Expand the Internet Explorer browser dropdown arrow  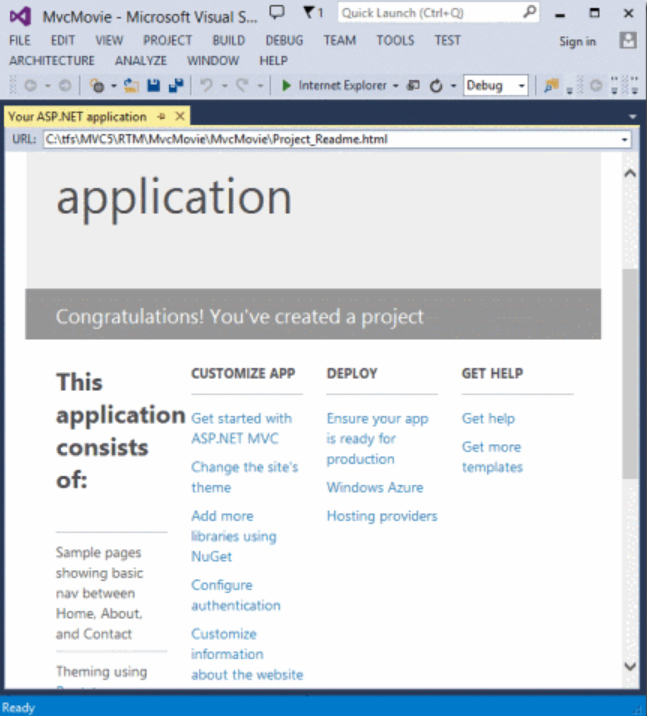click(396, 86)
